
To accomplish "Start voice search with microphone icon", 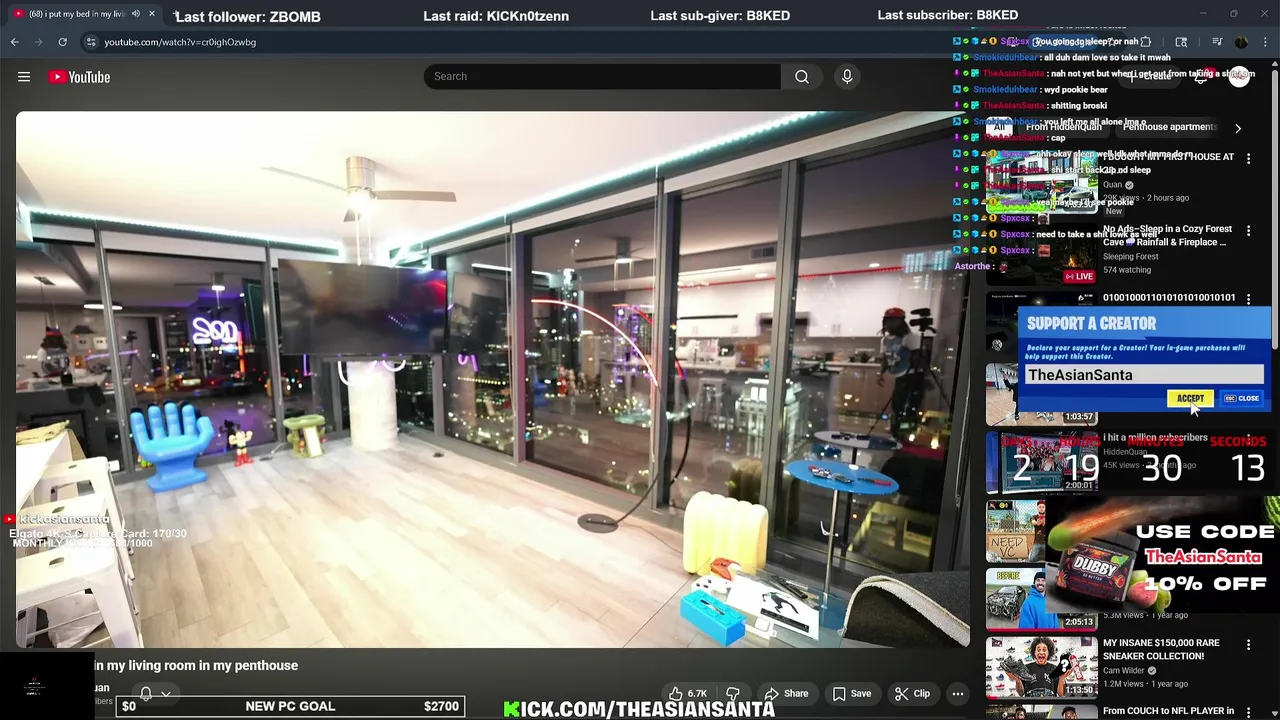I will [x=847, y=77].
